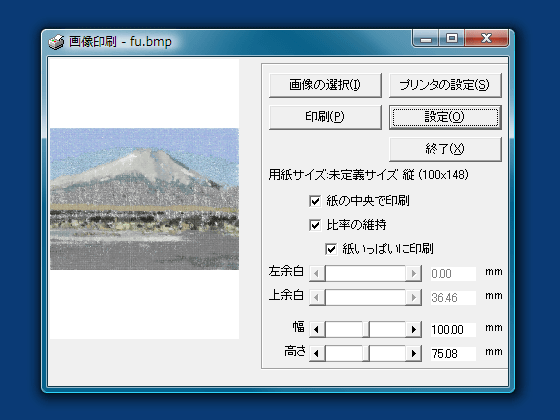Image resolution: width=560 pixels, height=420 pixels.
Task: Open the 設定(O) settings button
Action: (445, 117)
